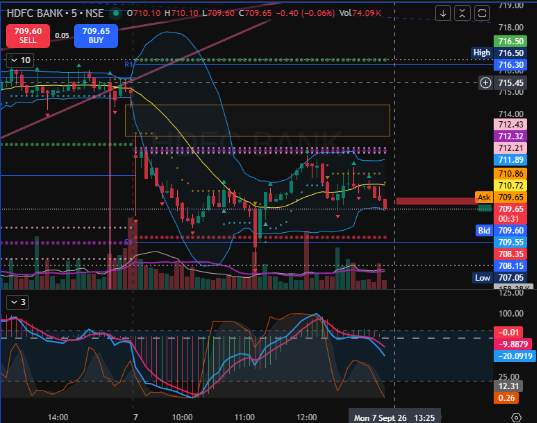Click the yellow 710.72 price label
537x423 pixels.
(510, 186)
